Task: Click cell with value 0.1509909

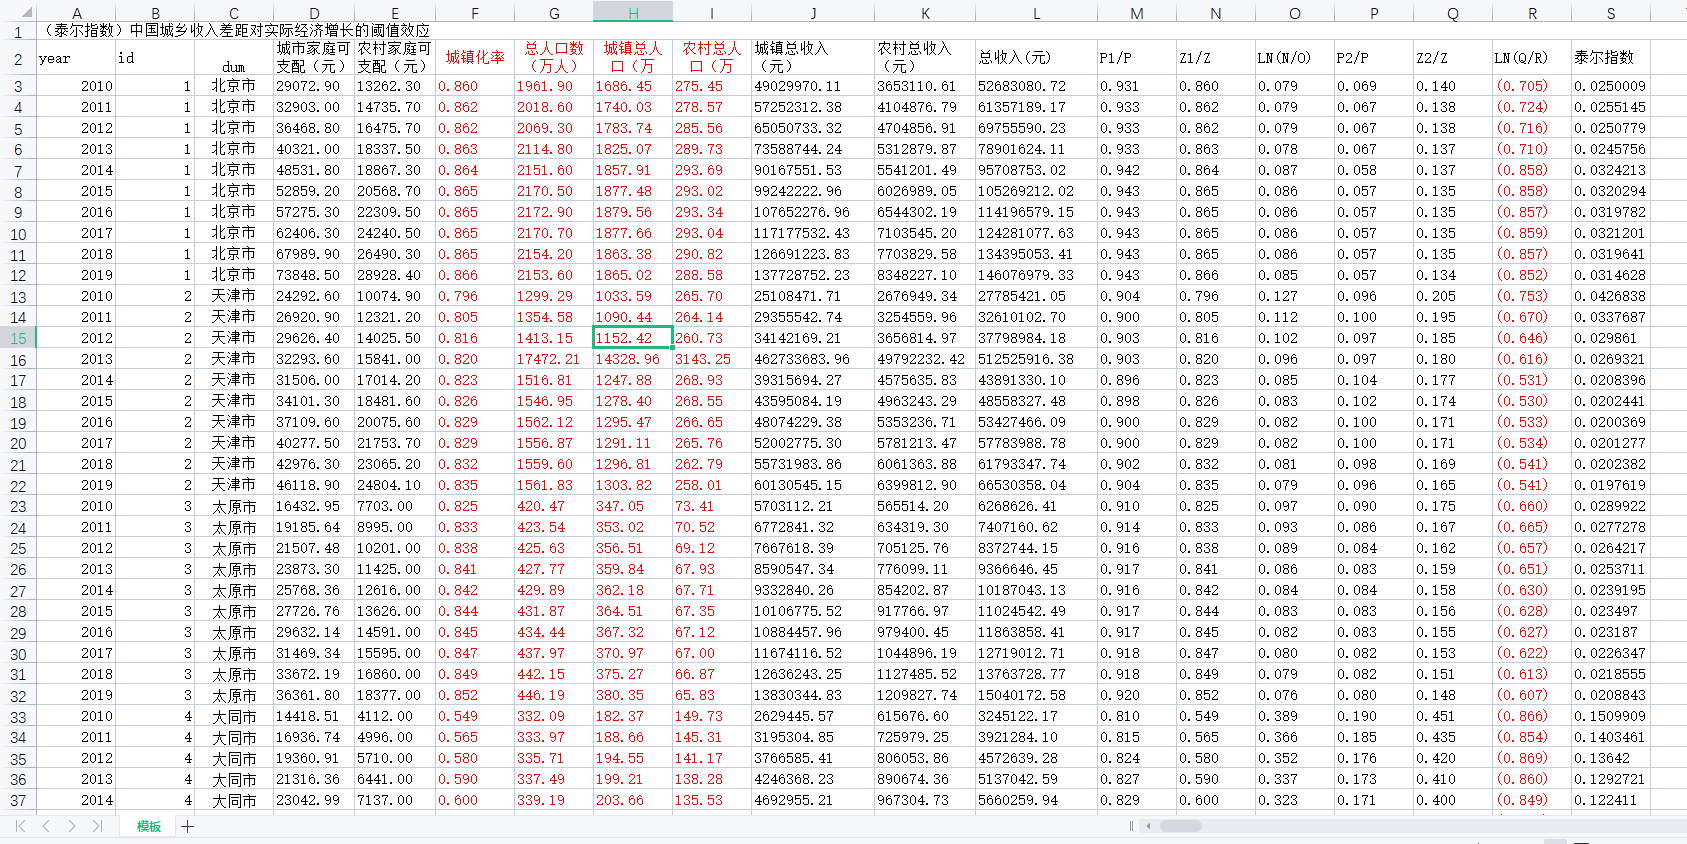Action: pos(1611,716)
